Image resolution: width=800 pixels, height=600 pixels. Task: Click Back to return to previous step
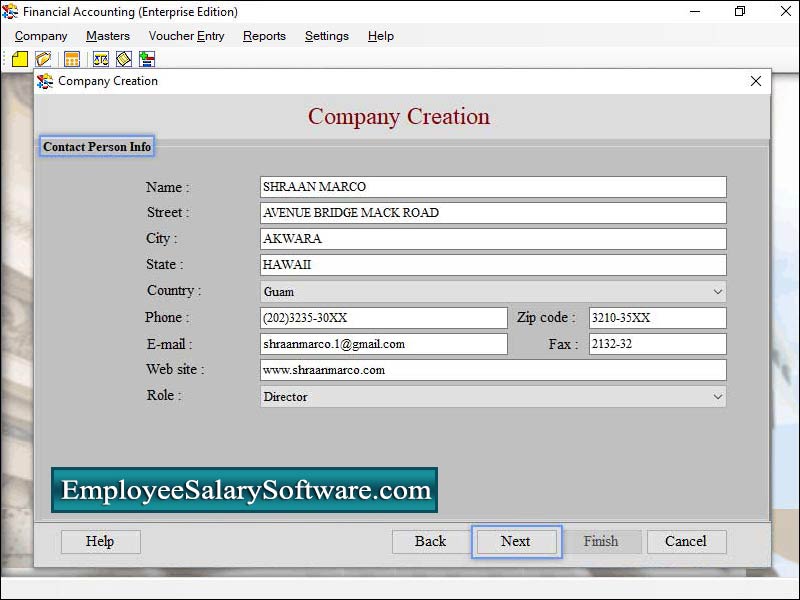430,541
